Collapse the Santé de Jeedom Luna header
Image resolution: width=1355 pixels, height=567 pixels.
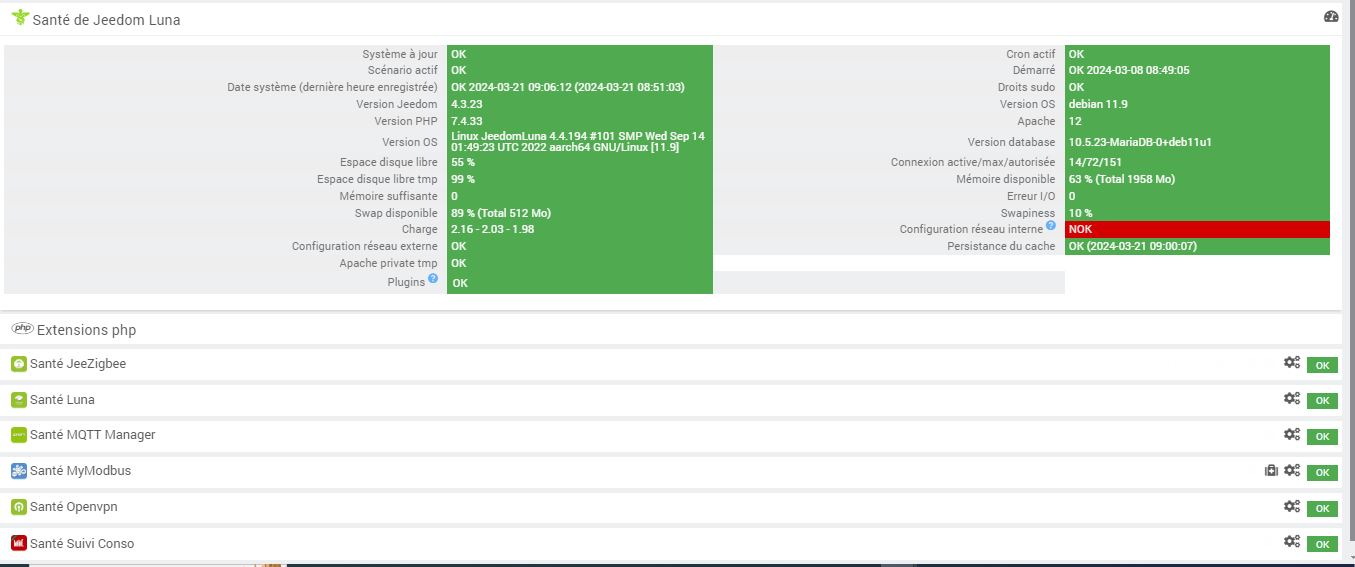[106, 19]
